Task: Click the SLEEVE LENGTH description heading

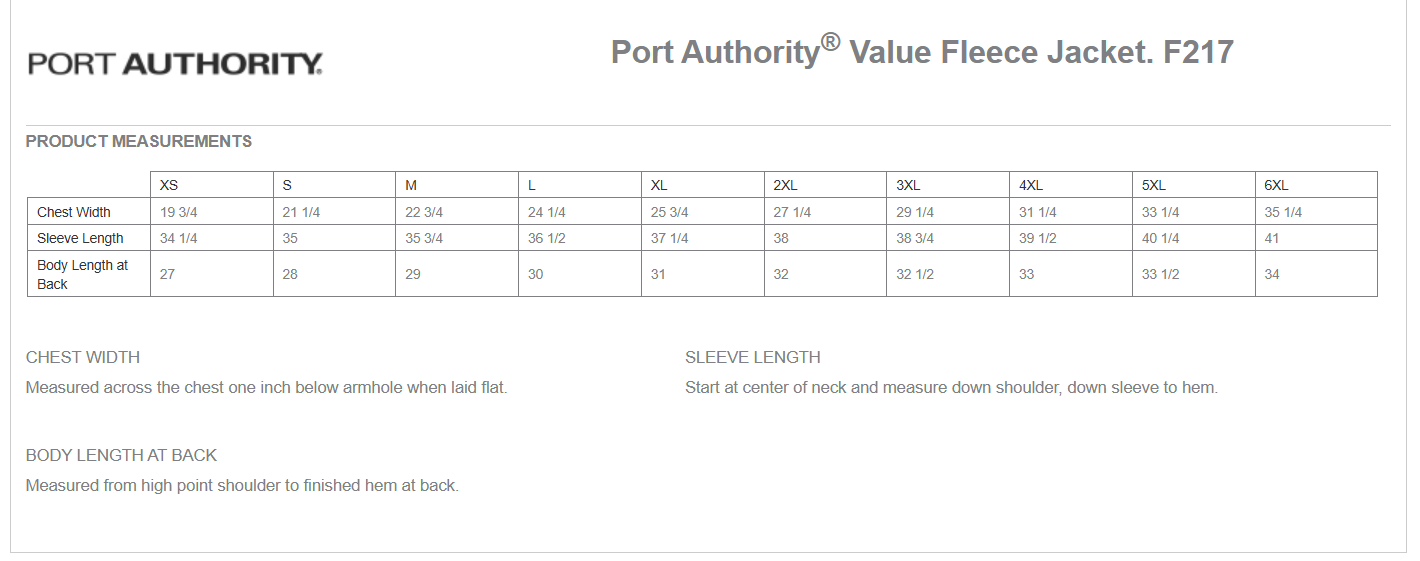Action: pos(752,357)
